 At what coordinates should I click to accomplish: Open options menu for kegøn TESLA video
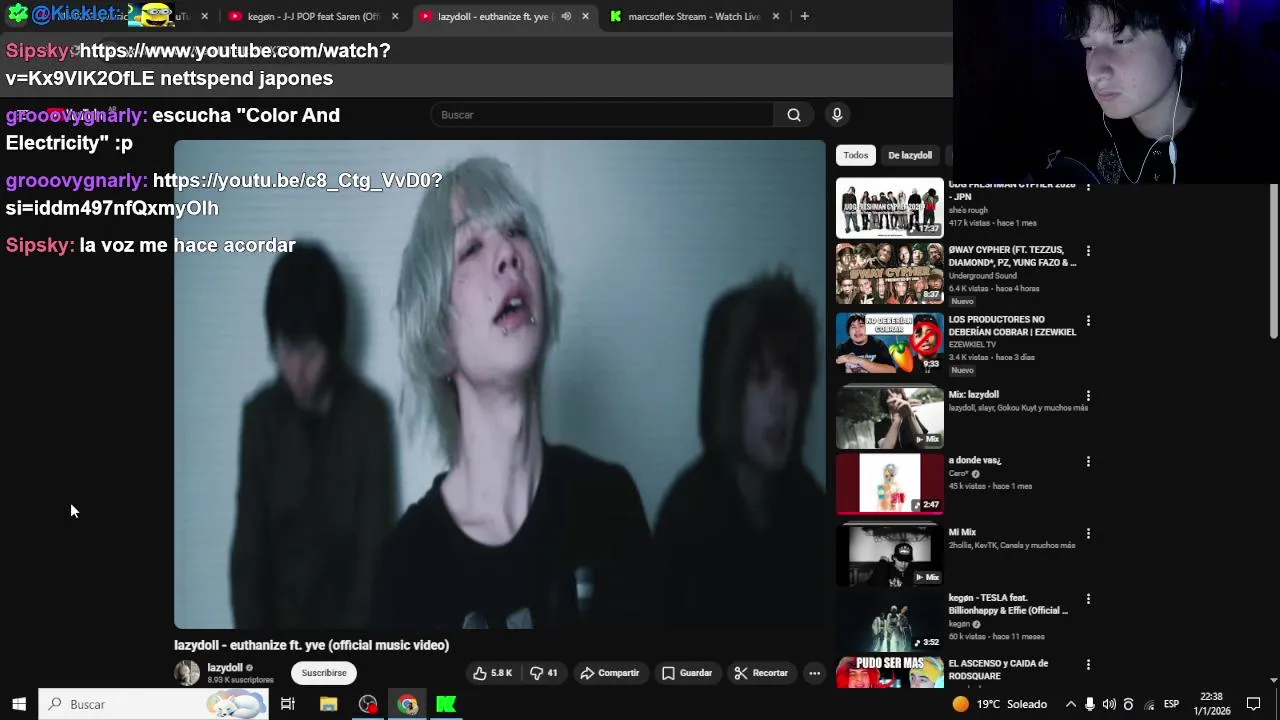(1088, 599)
